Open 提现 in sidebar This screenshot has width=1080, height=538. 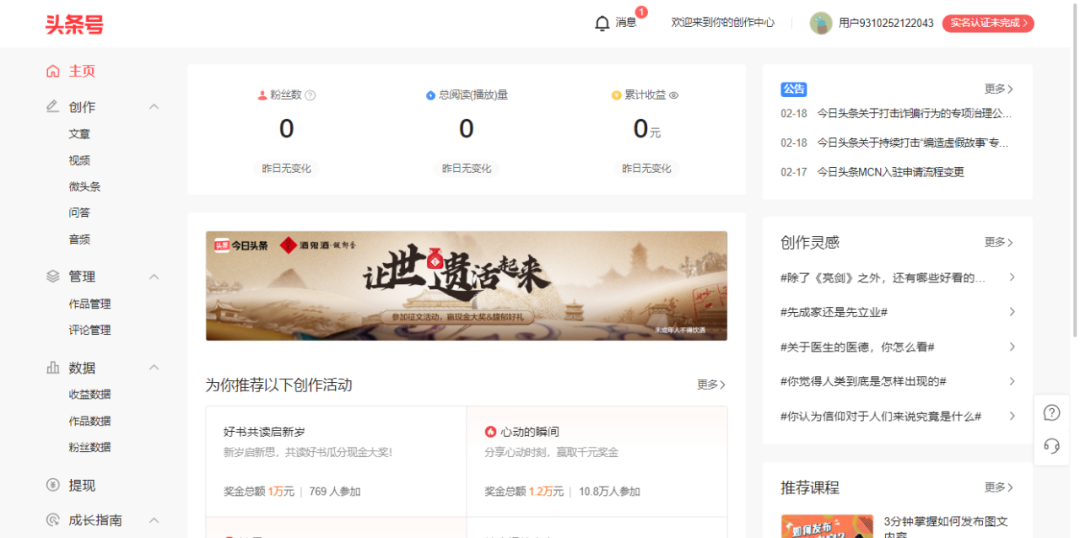(x=82, y=486)
